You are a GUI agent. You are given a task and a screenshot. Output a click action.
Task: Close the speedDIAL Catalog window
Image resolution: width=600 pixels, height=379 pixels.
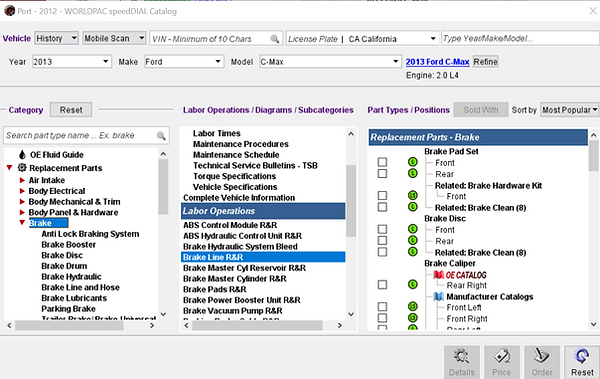592,11
